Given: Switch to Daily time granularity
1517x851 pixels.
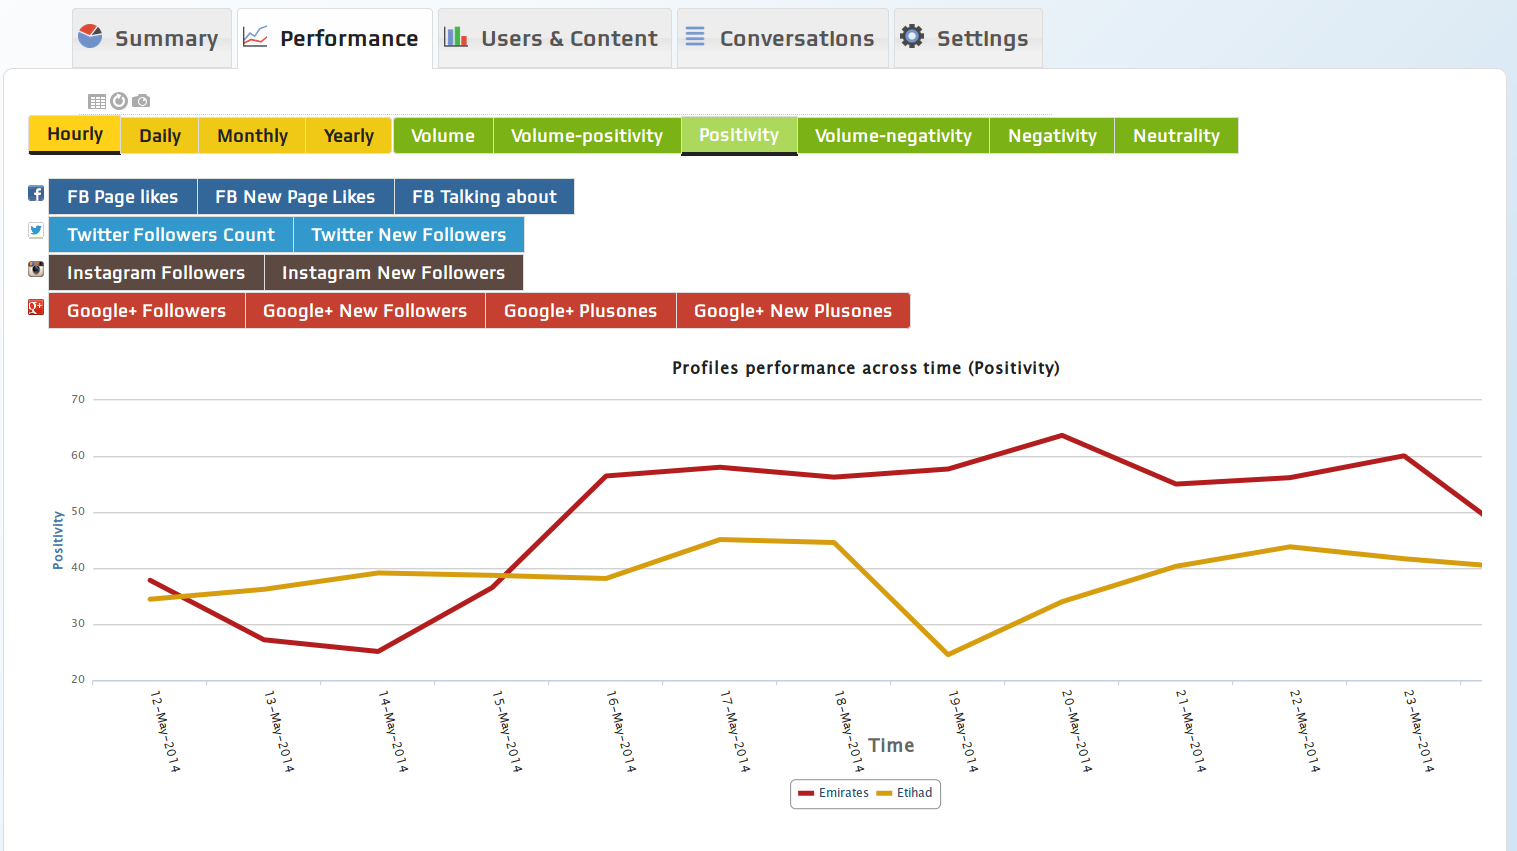Looking at the screenshot, I should (160, 136).
